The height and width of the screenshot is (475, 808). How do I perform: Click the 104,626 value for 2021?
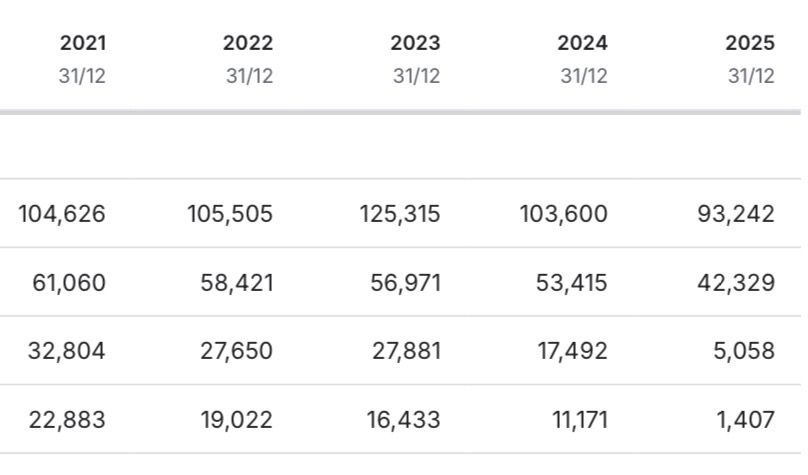pos(62,214)
